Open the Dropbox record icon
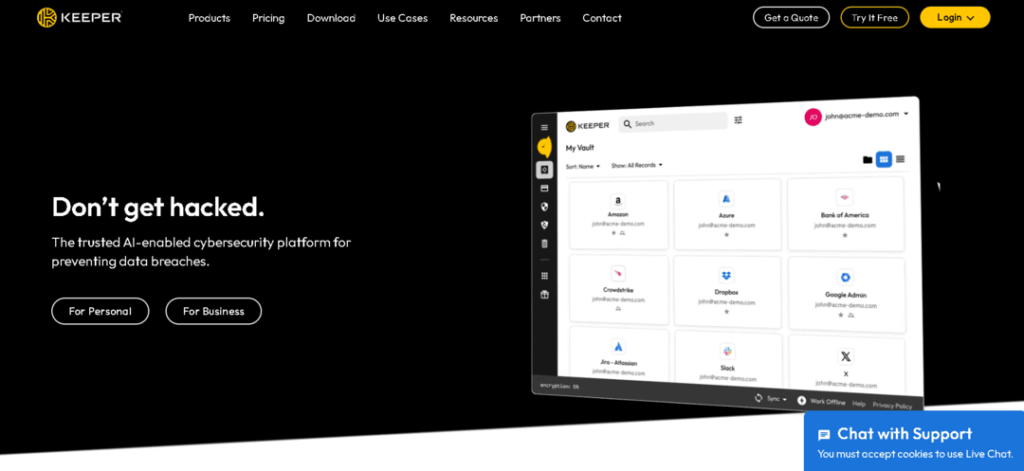The height and width of the screenshot is (471, 1024). pyautogui.click(x=726, y=275)
